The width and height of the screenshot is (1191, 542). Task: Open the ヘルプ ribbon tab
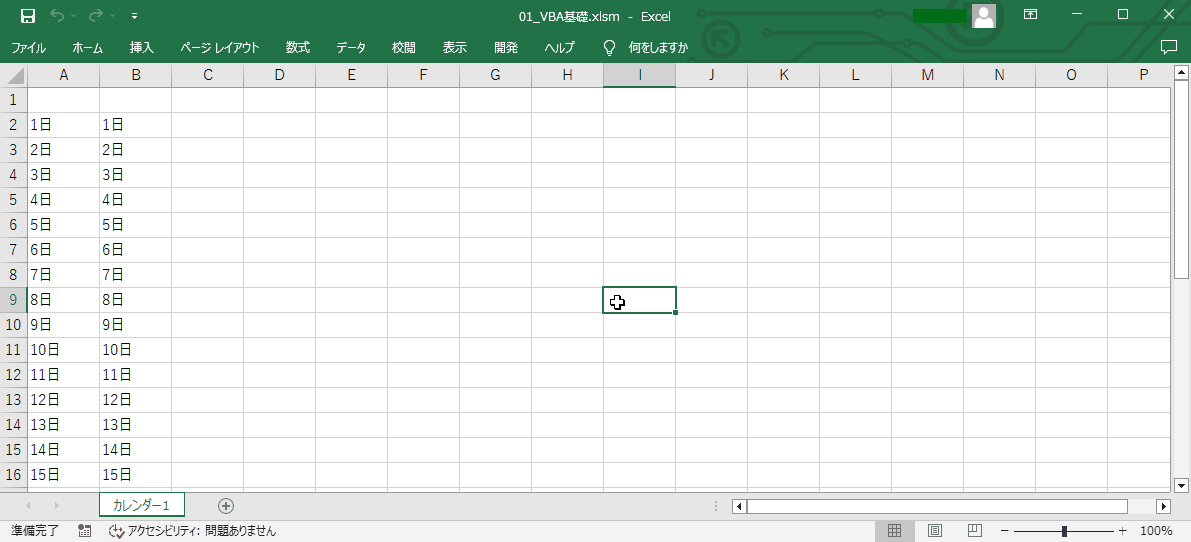coord(560,48)
